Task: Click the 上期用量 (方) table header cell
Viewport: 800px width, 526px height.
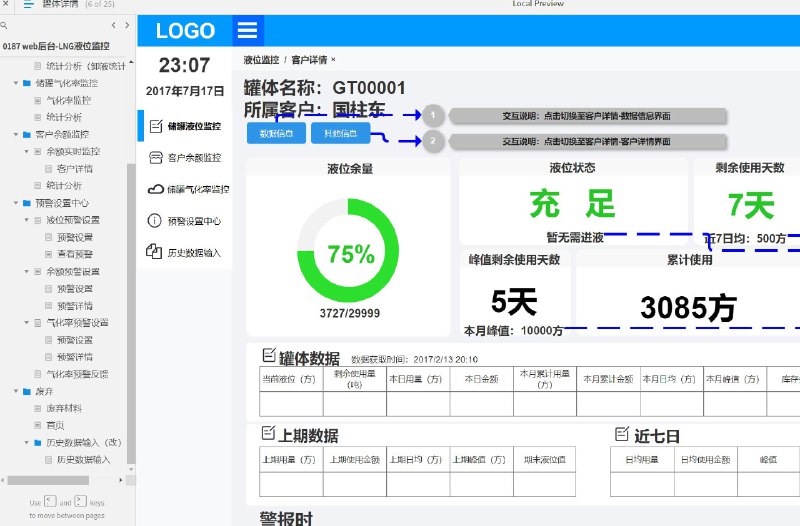Action: pyautogui.click(x=291, y=460)
